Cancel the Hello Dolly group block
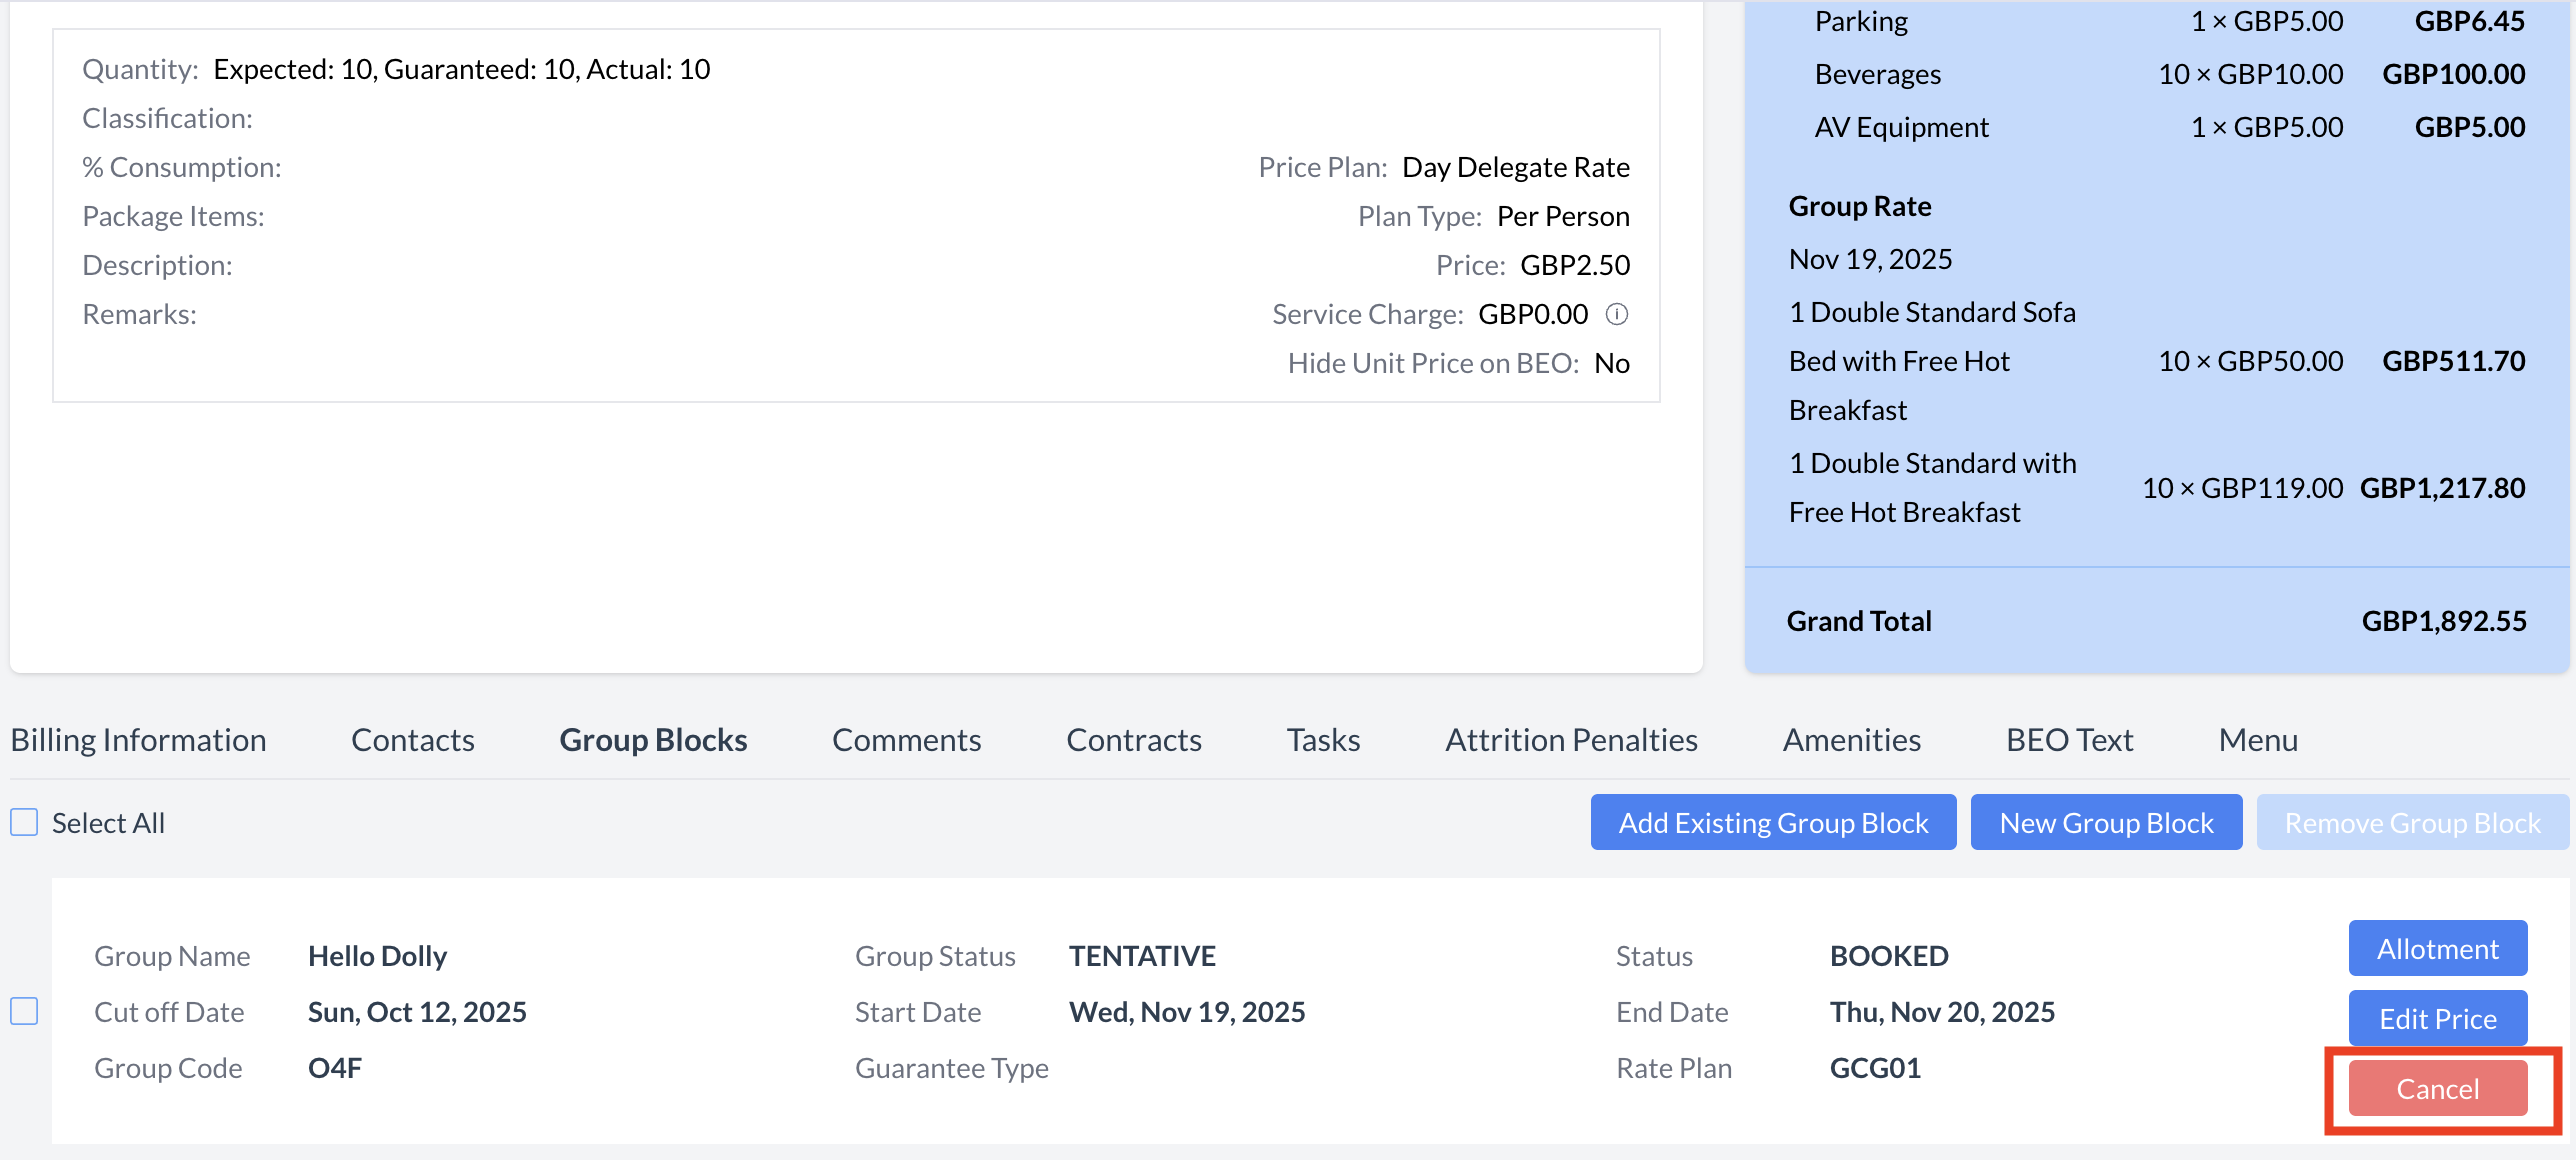Screen dimensions: 2576x1160 click(2437, 1088)
